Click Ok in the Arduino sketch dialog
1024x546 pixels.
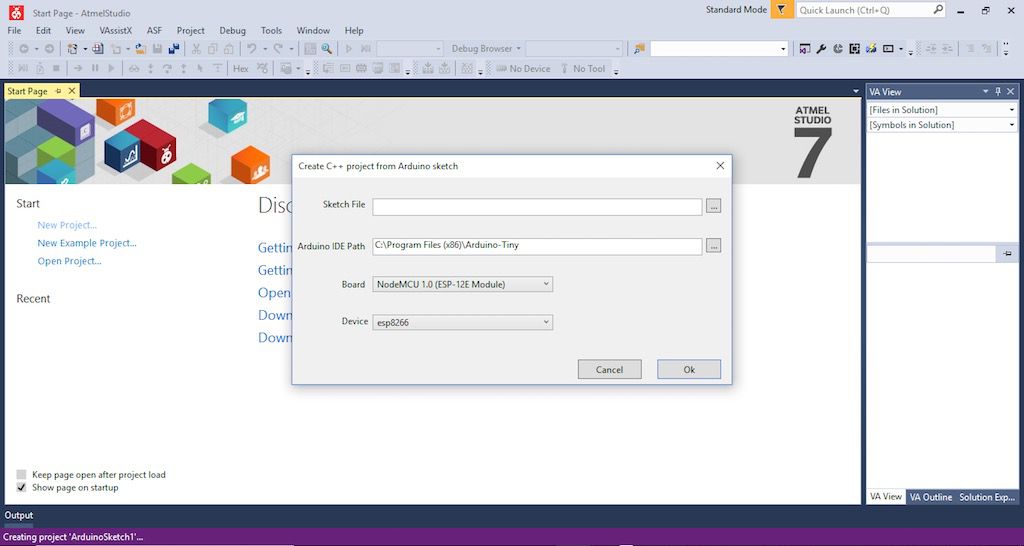click(689, 370)
